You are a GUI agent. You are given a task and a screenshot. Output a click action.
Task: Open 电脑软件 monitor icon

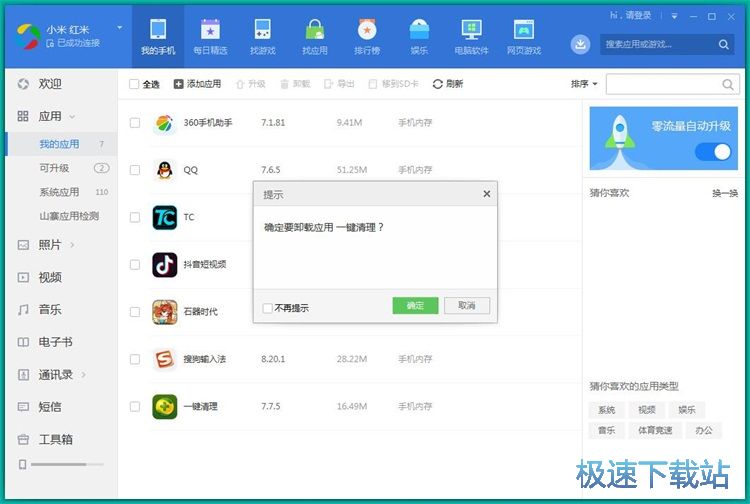471,30
